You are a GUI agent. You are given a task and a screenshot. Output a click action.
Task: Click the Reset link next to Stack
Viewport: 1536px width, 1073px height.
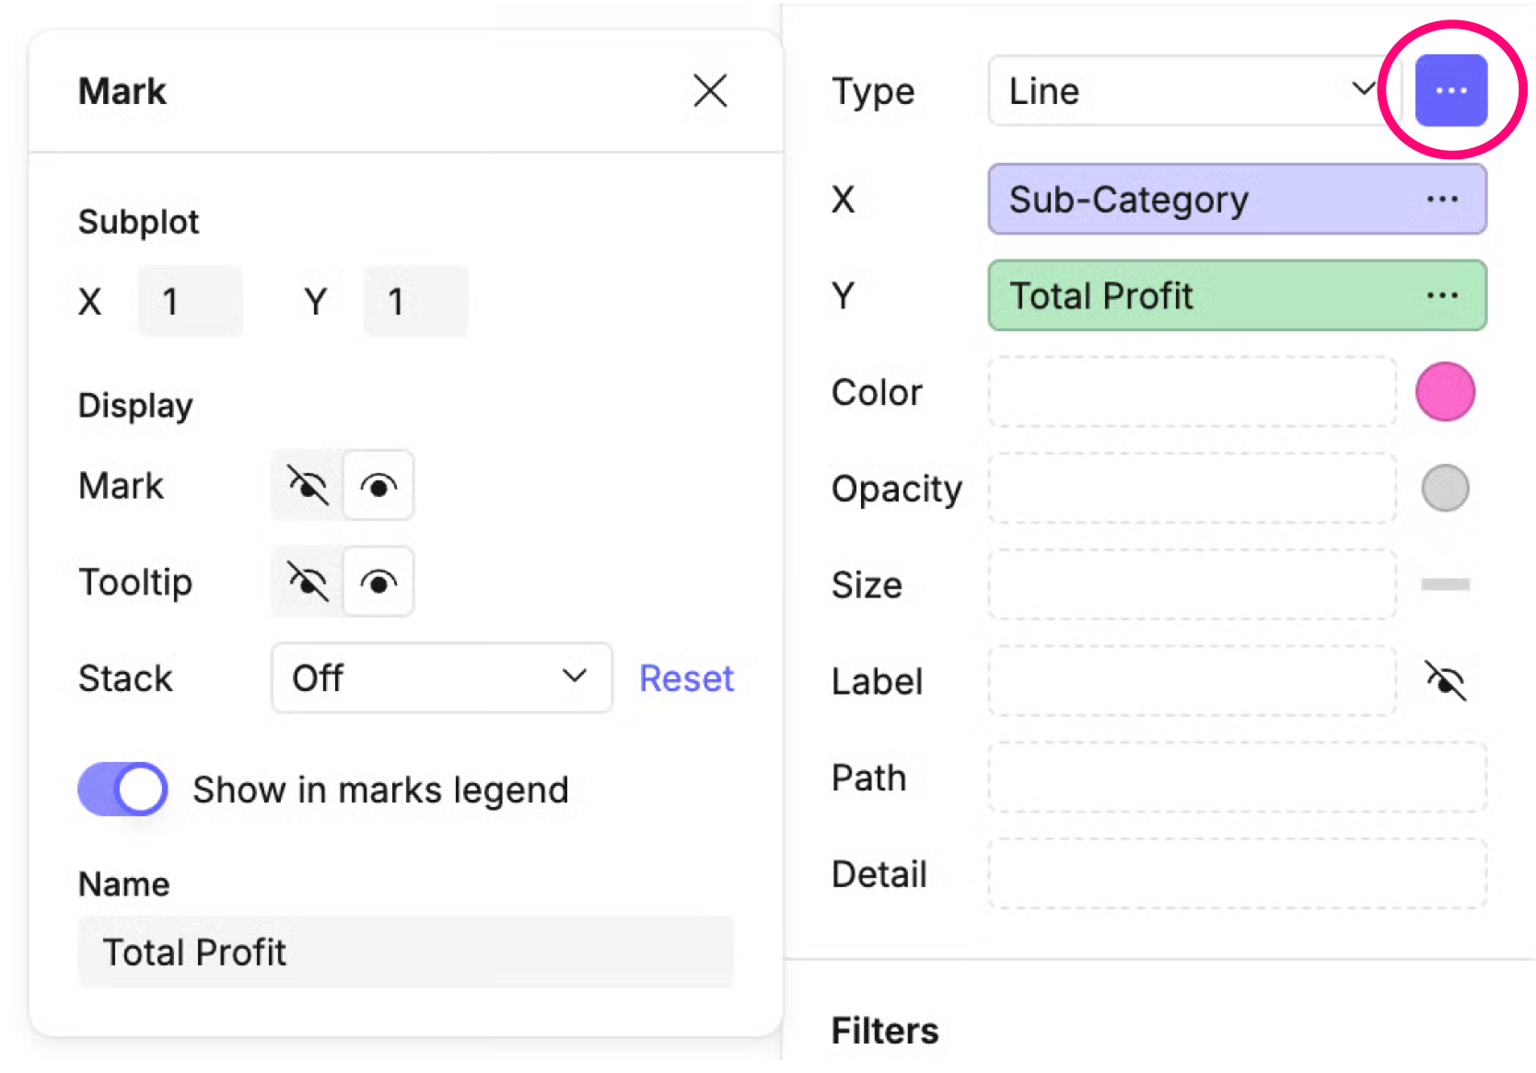[686, 678]
